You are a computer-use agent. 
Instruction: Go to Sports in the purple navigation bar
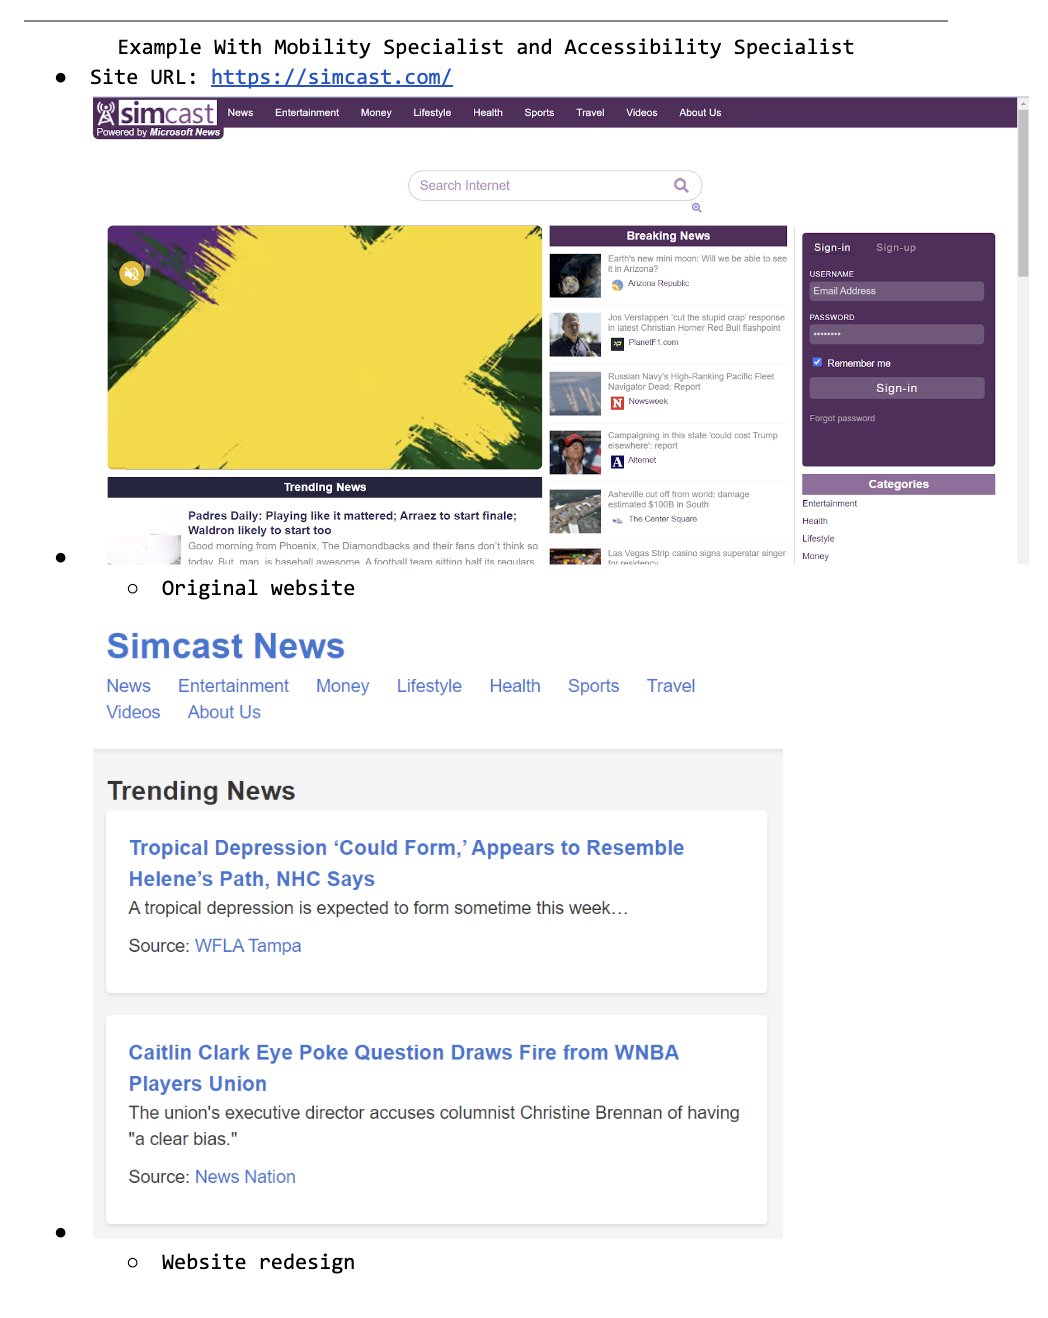(539, 113)
